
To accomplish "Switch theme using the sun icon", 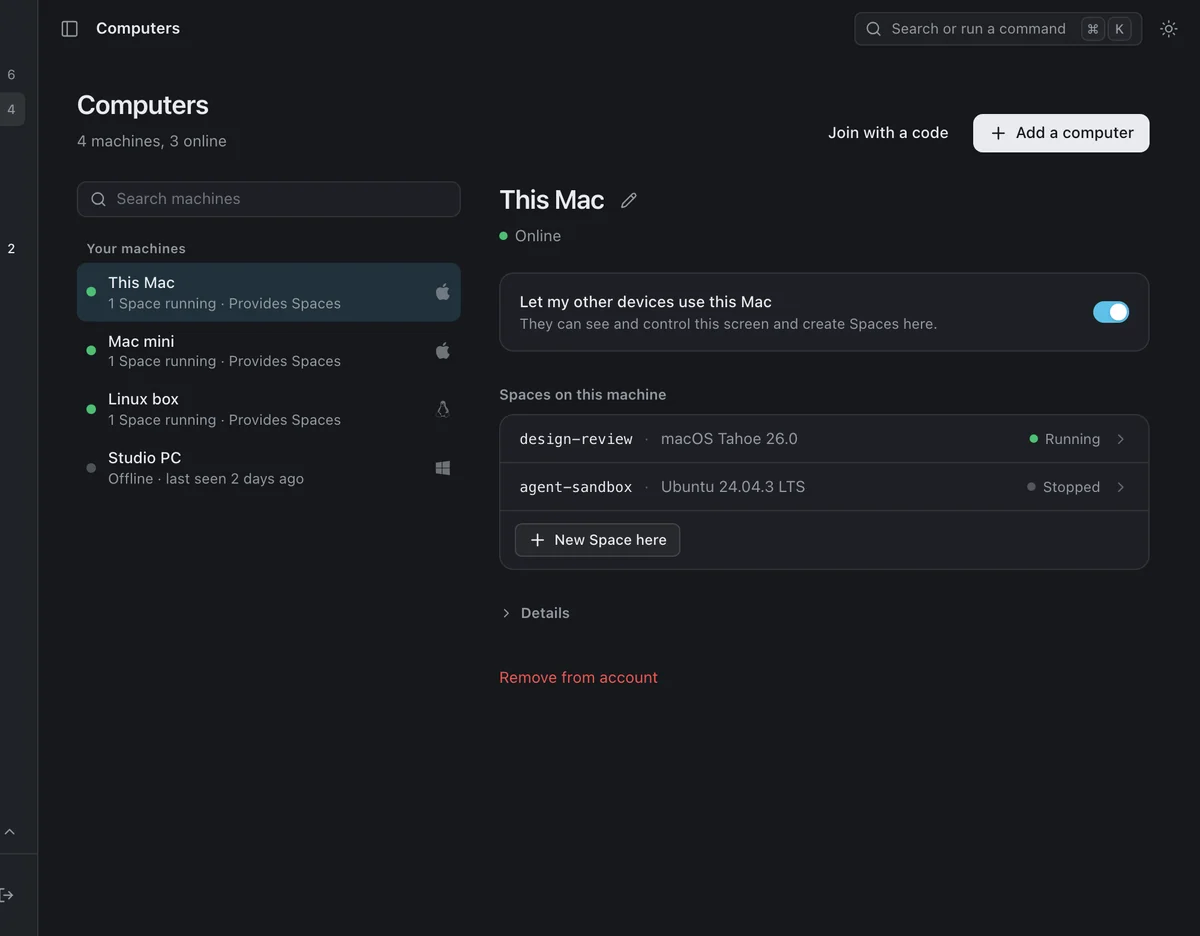I will point(1168,29).
